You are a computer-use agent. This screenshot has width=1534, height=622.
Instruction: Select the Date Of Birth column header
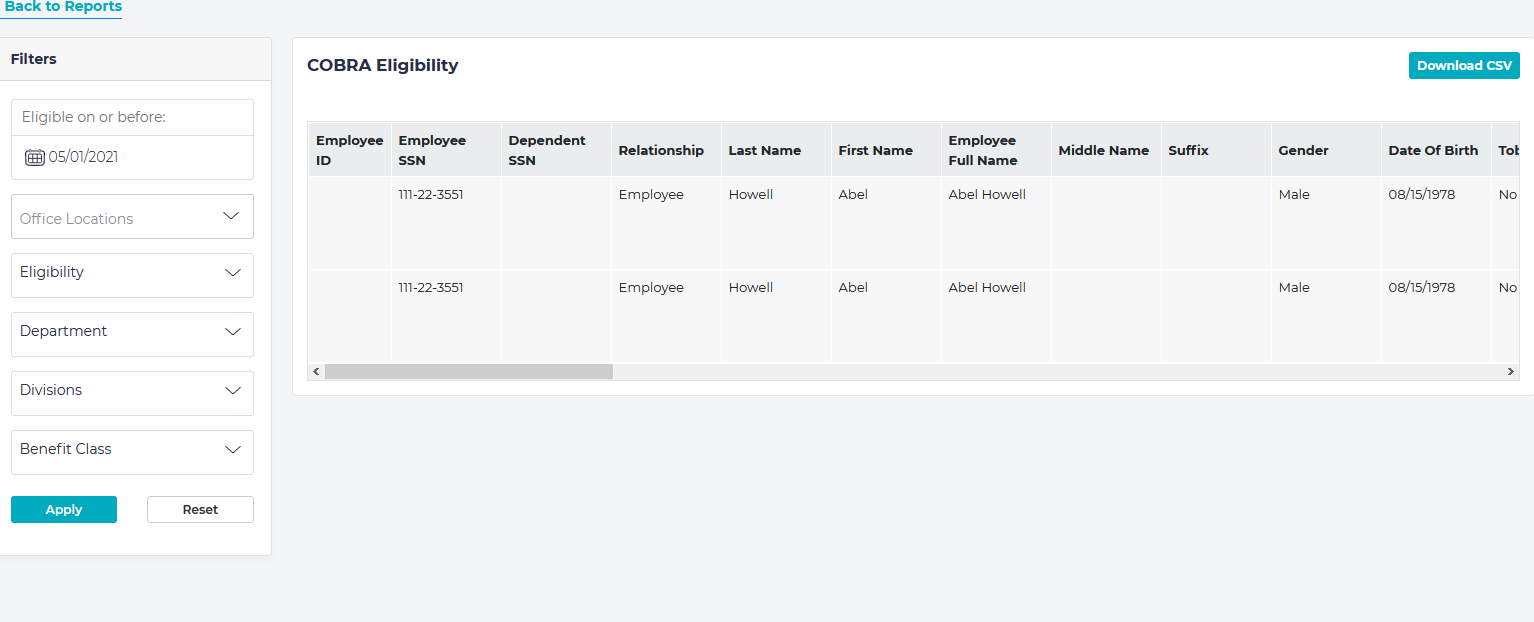[x=1432, y=150]
